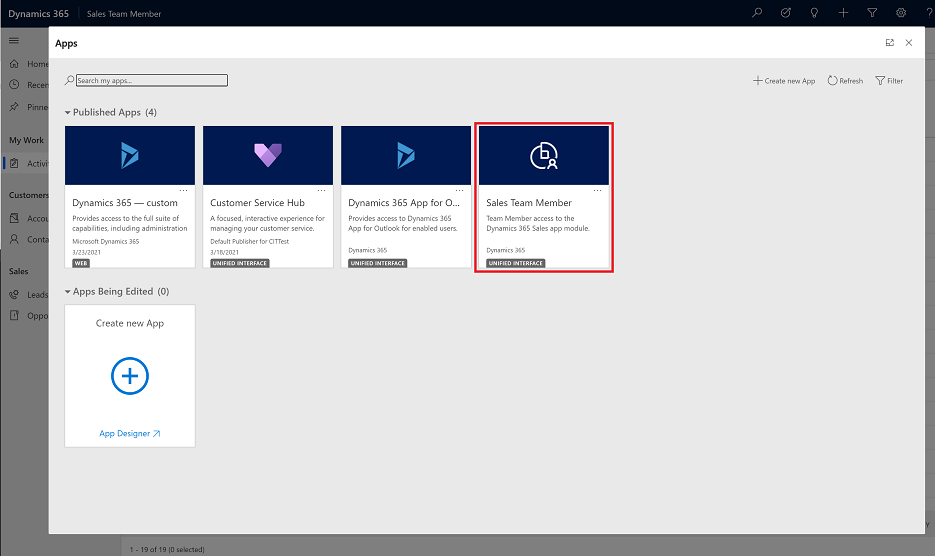Image resolution: width=935 pixels, height=556 pixels.
Task: Open more options on Dynamics 365 App for Outlook tile
Action: [x=459, y=191]
